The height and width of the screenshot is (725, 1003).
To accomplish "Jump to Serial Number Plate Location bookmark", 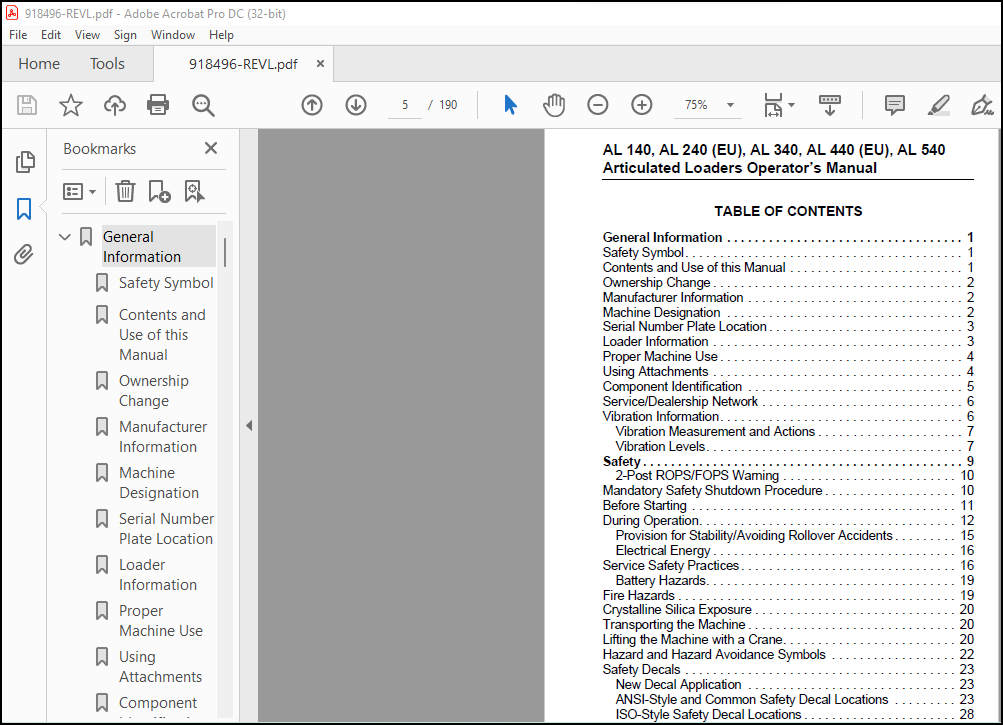I will point(166,529).
